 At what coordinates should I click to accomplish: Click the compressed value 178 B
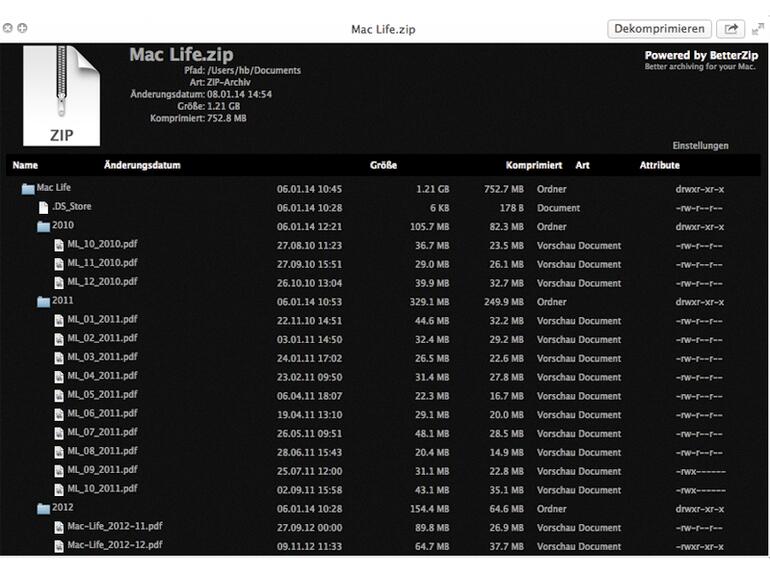click(512, 208)
